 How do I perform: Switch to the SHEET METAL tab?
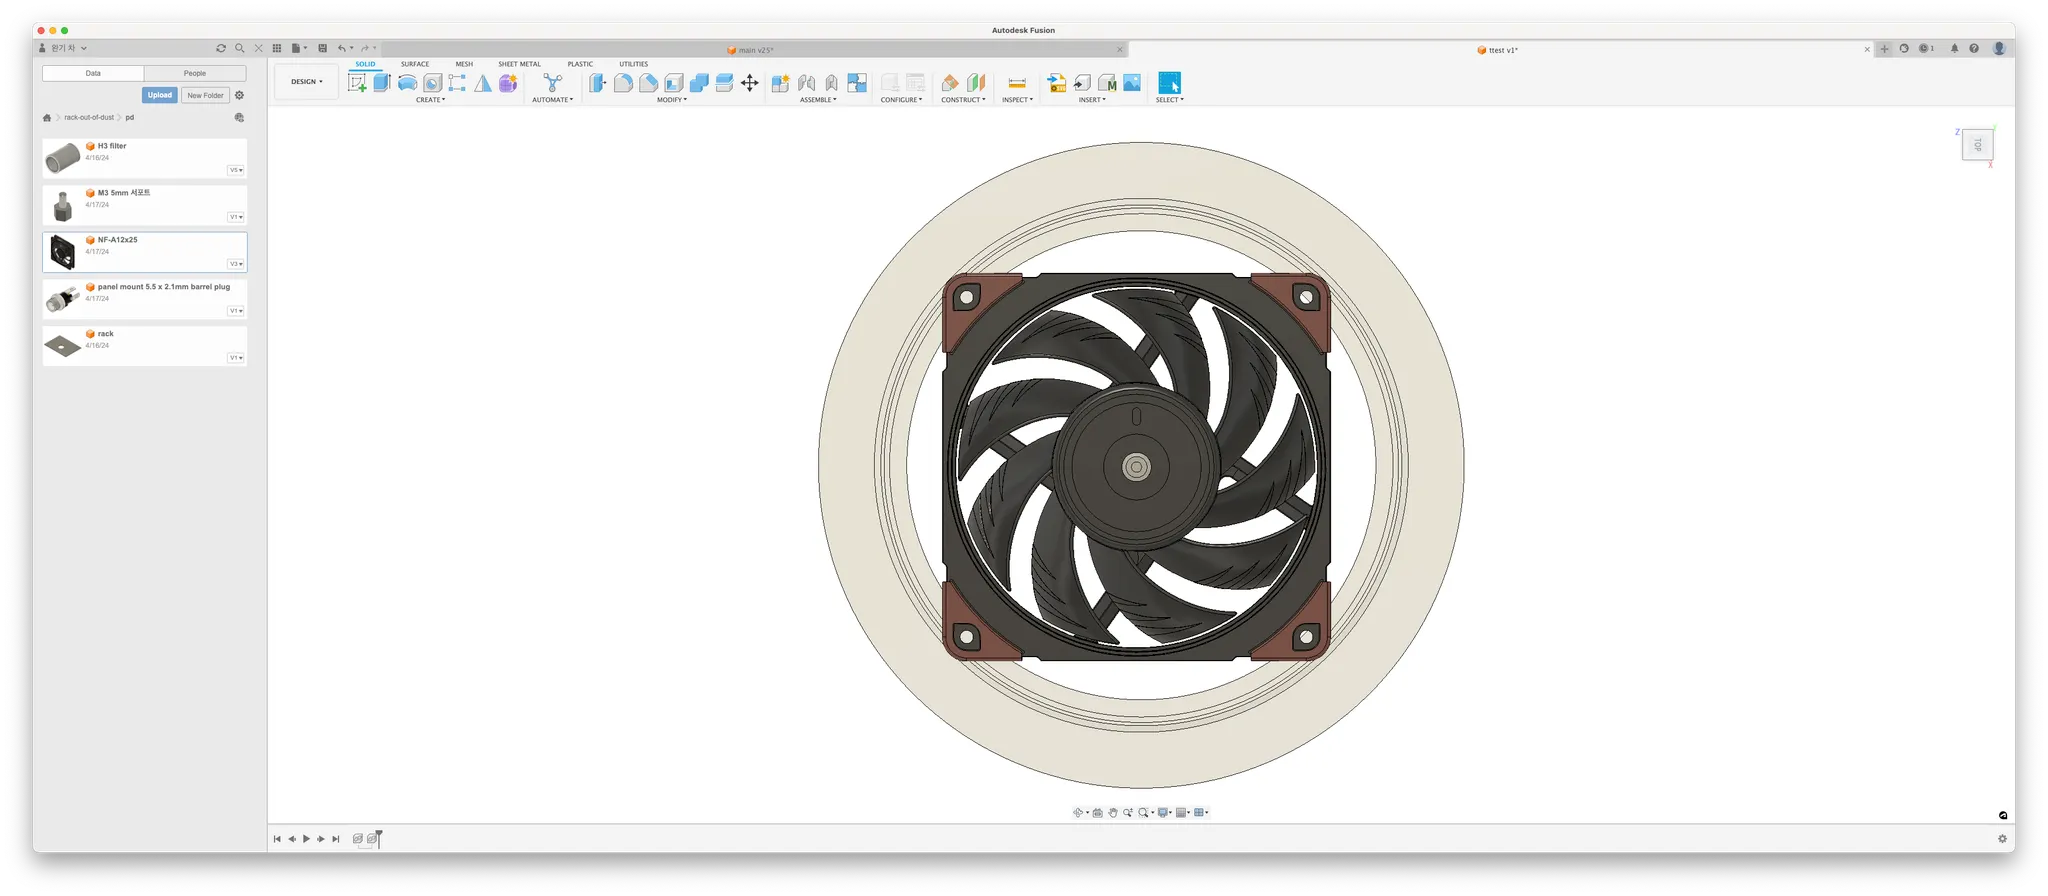519,64
